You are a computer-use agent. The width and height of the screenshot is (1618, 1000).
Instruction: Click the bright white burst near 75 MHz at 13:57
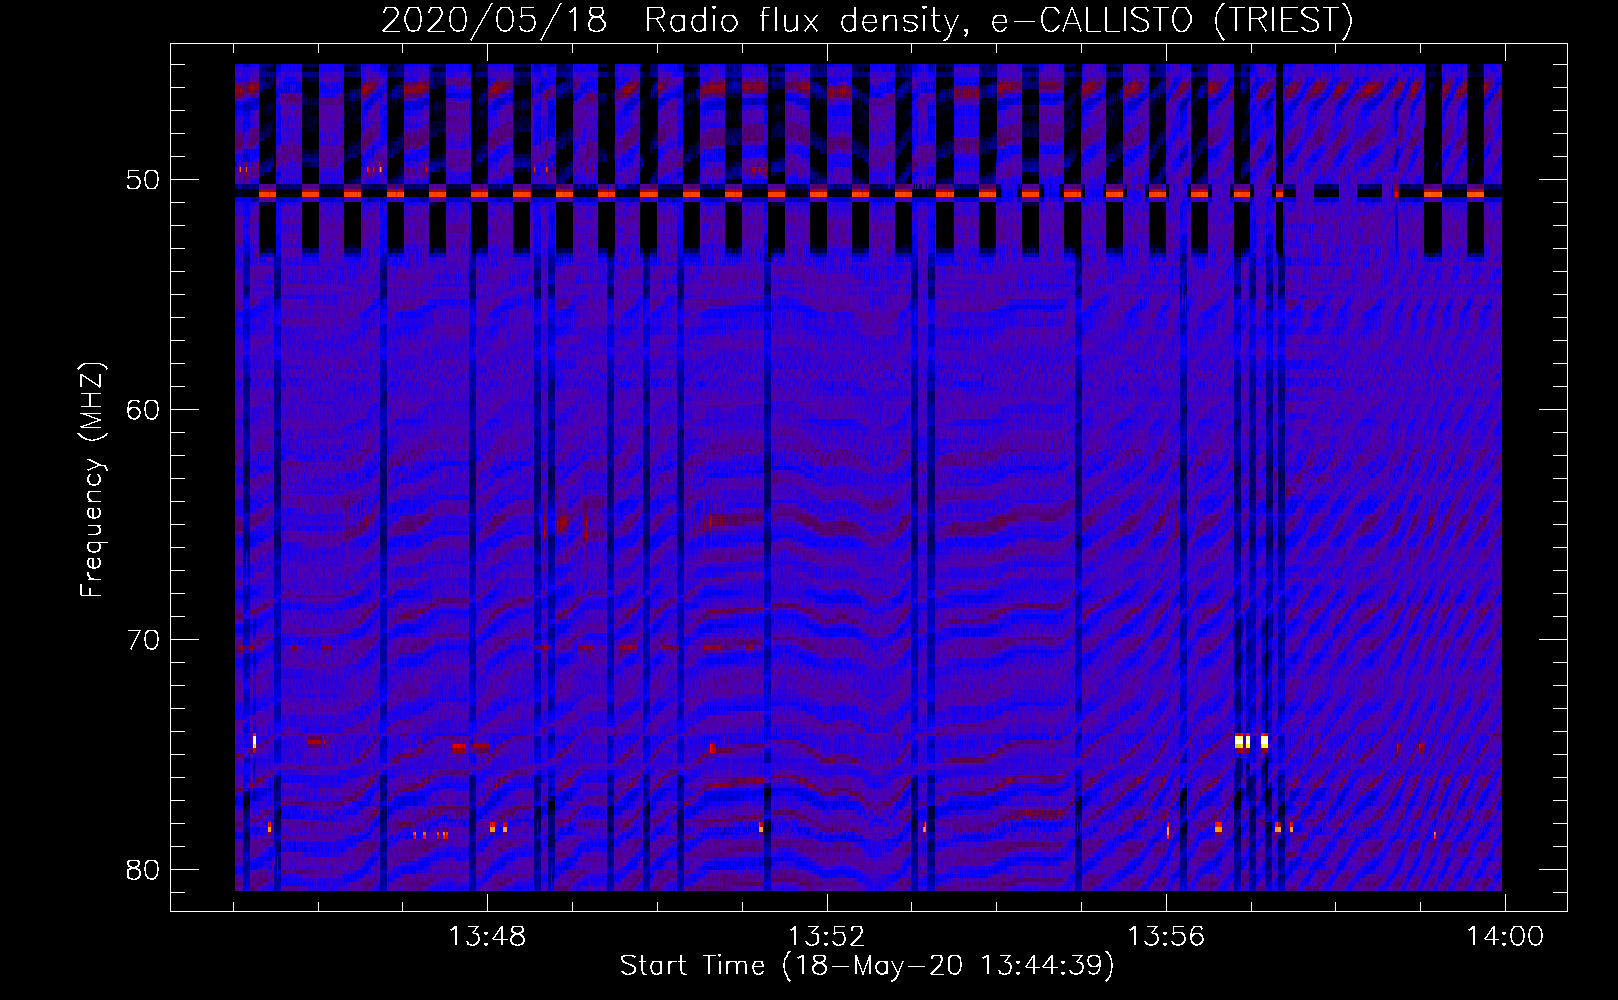(1252, 742)
